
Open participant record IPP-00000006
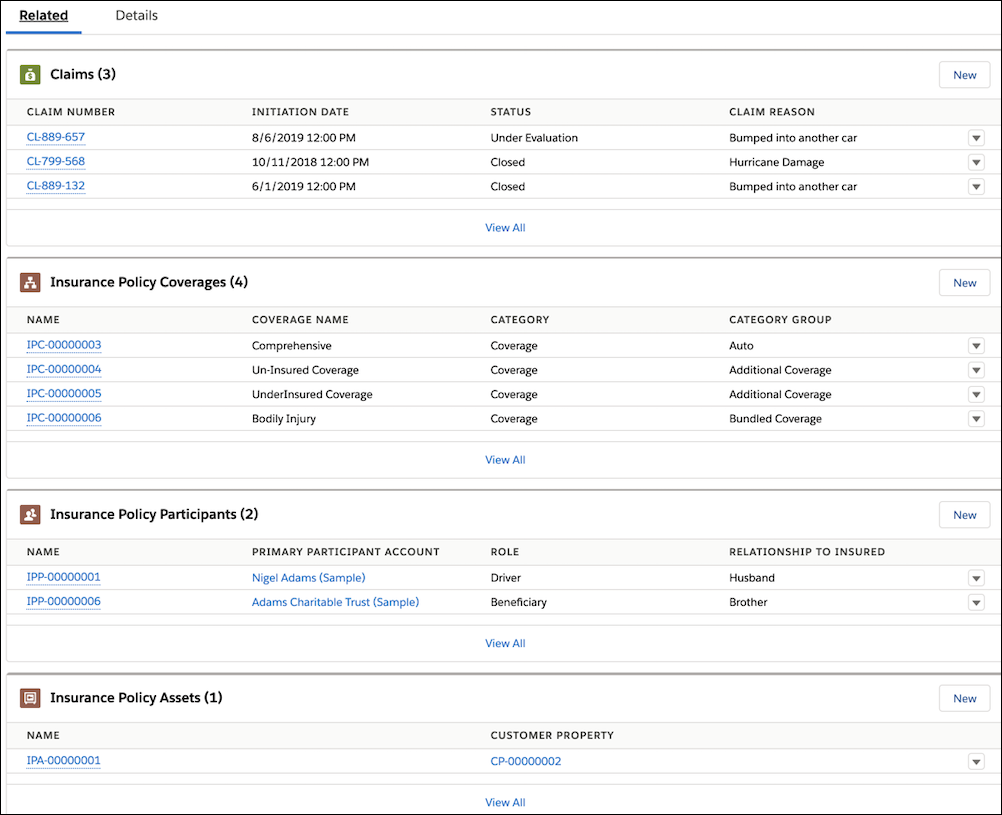(x=63, y=601)
